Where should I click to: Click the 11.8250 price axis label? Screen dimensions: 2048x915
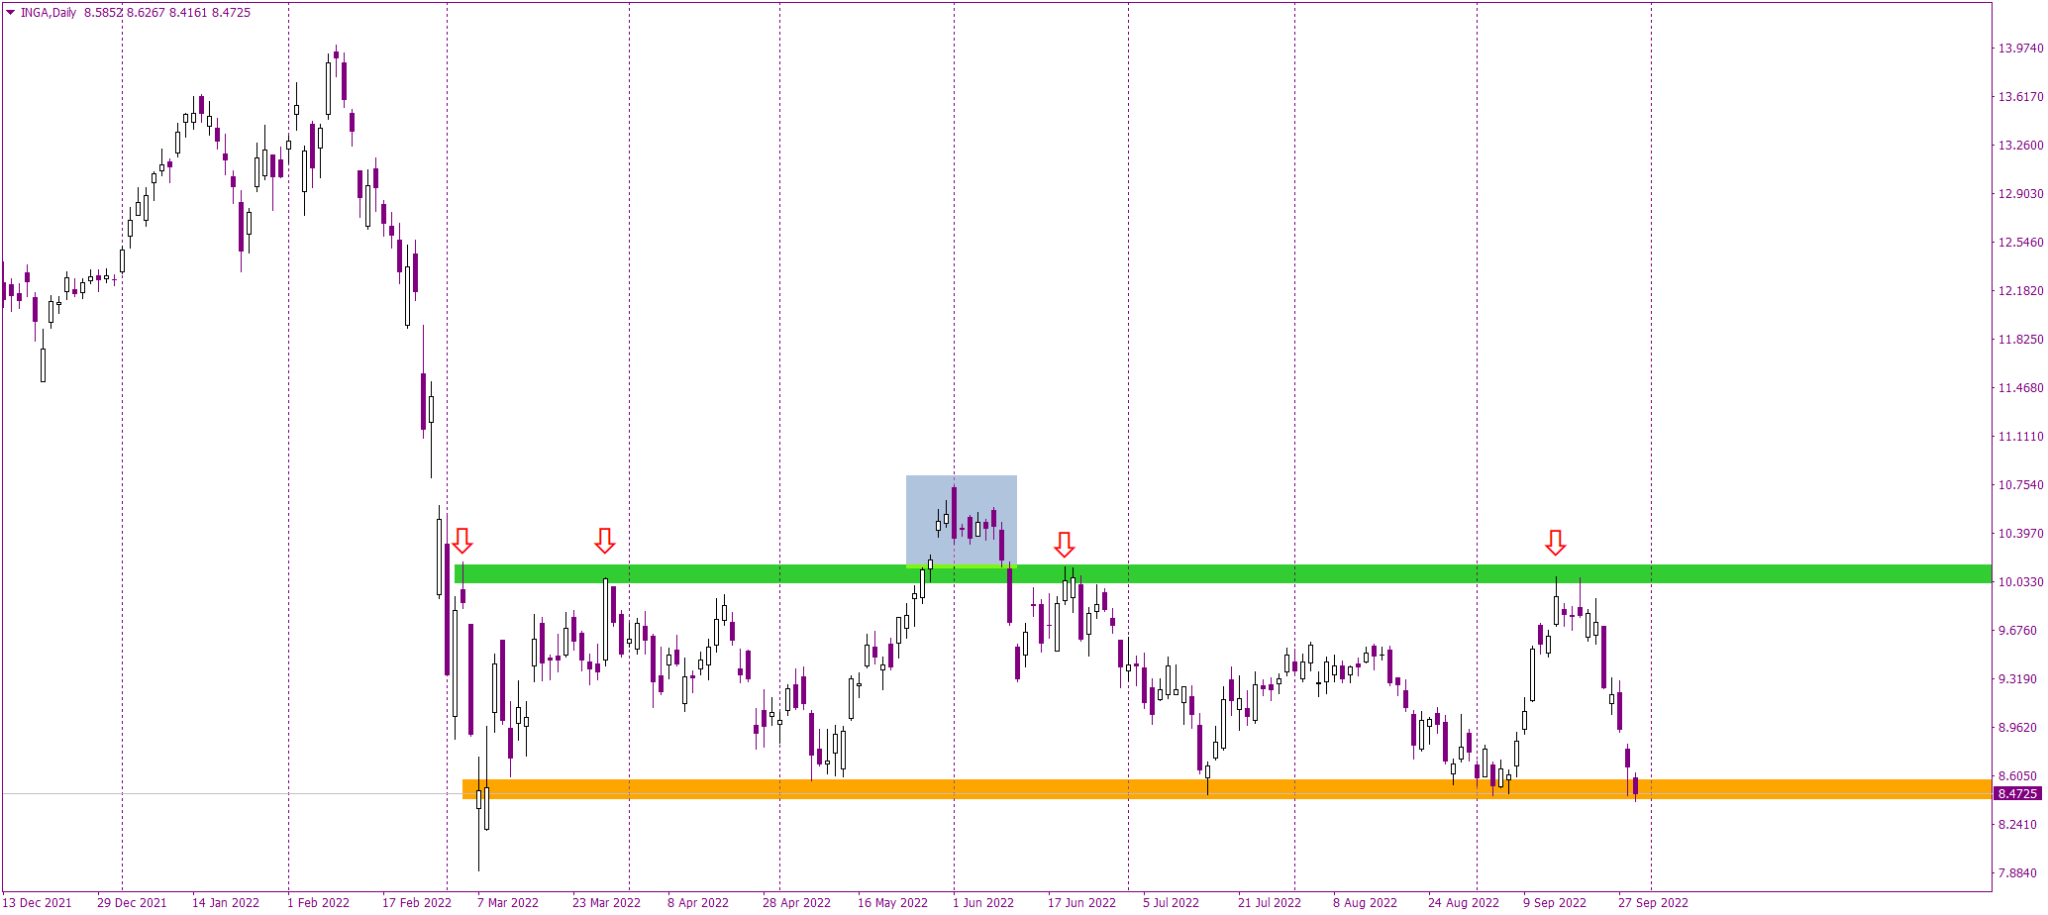(x=2020, y=340)
